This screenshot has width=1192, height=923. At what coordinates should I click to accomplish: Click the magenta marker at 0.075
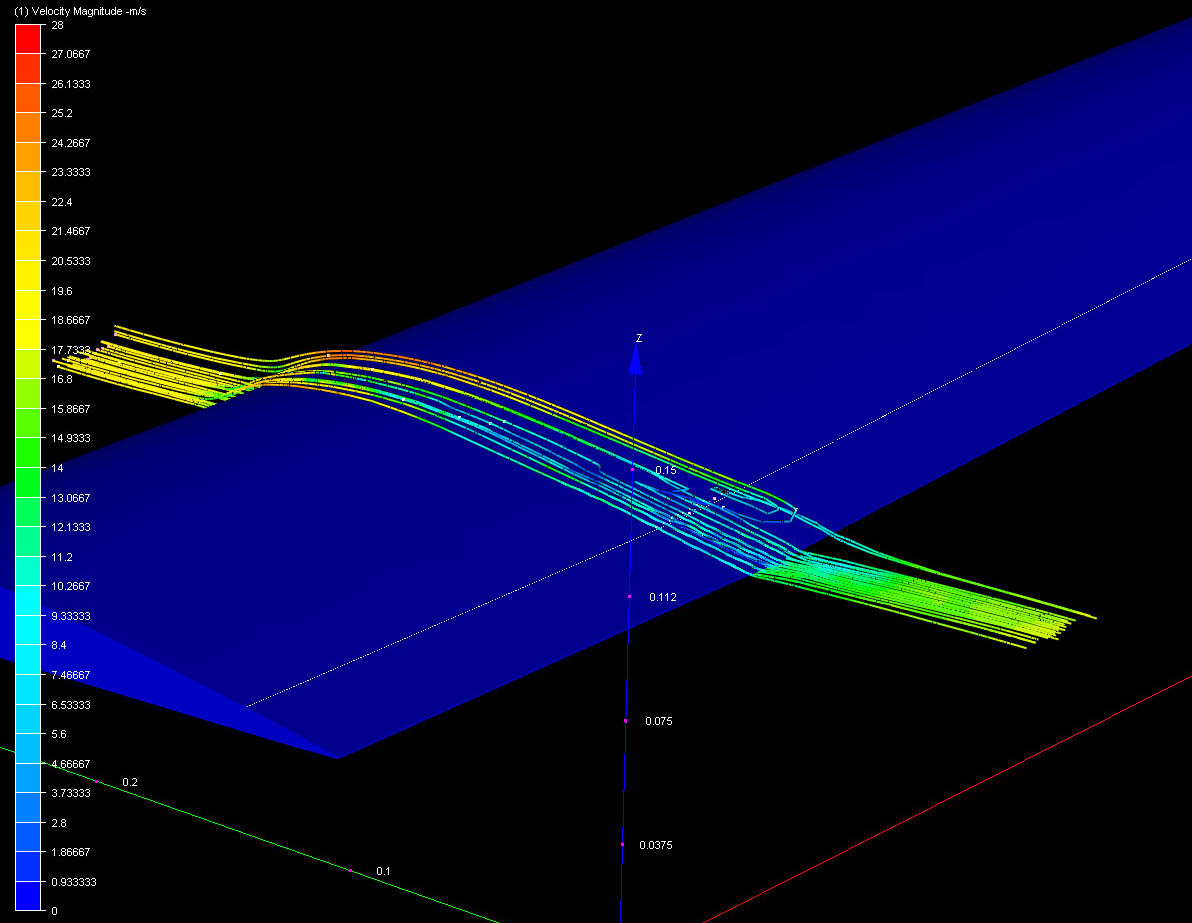625,721
